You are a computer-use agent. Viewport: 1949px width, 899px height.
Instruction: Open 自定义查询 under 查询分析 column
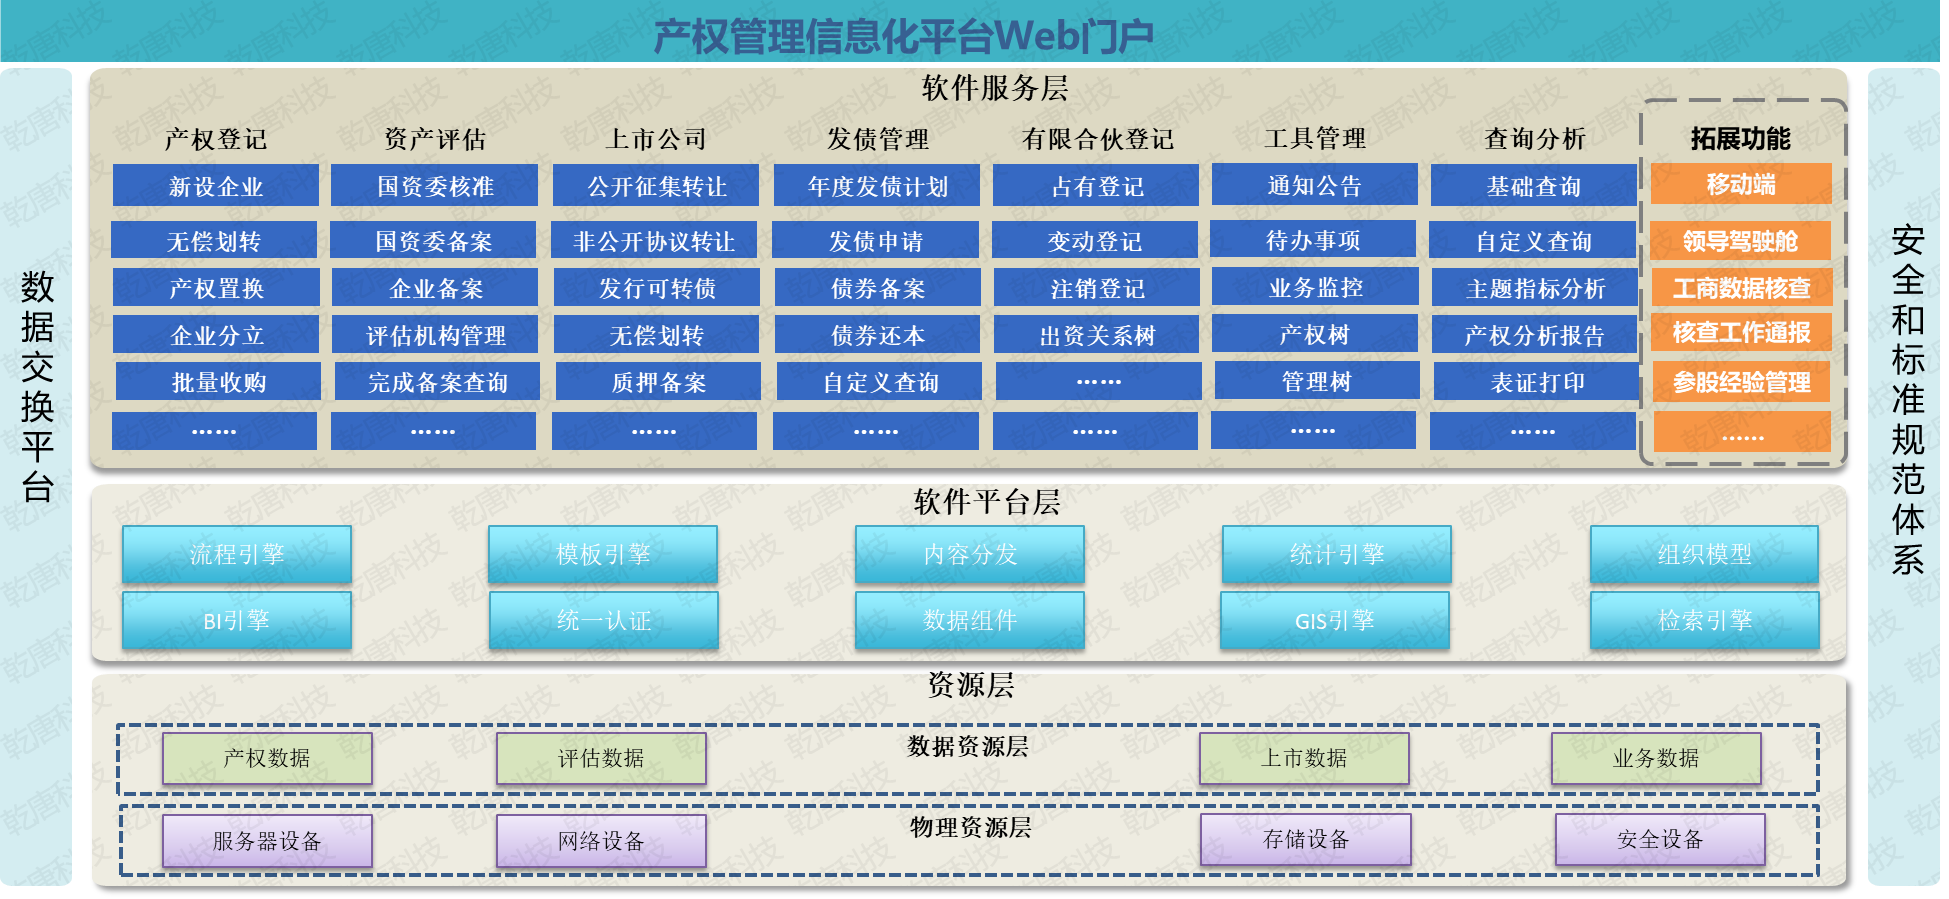pos(1533,241)
